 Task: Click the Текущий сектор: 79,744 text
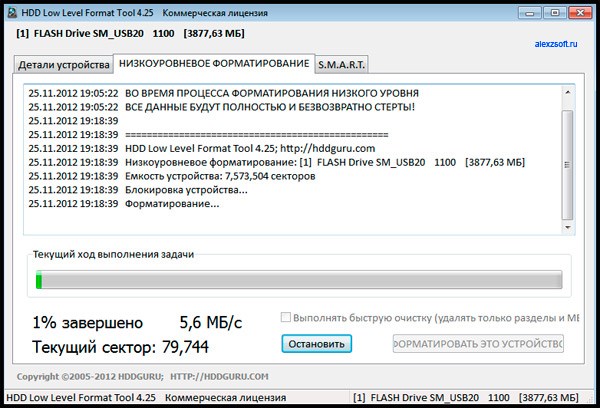121,347
